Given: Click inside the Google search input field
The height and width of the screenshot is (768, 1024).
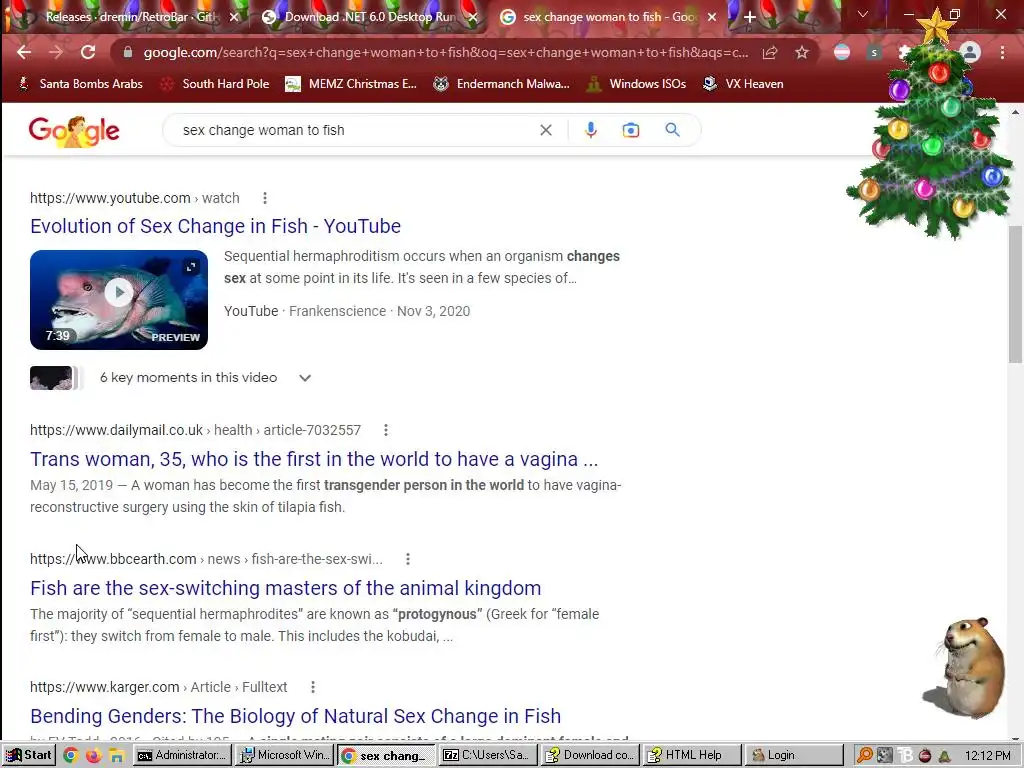Looking at the screenshot, I should pos(353,130).
